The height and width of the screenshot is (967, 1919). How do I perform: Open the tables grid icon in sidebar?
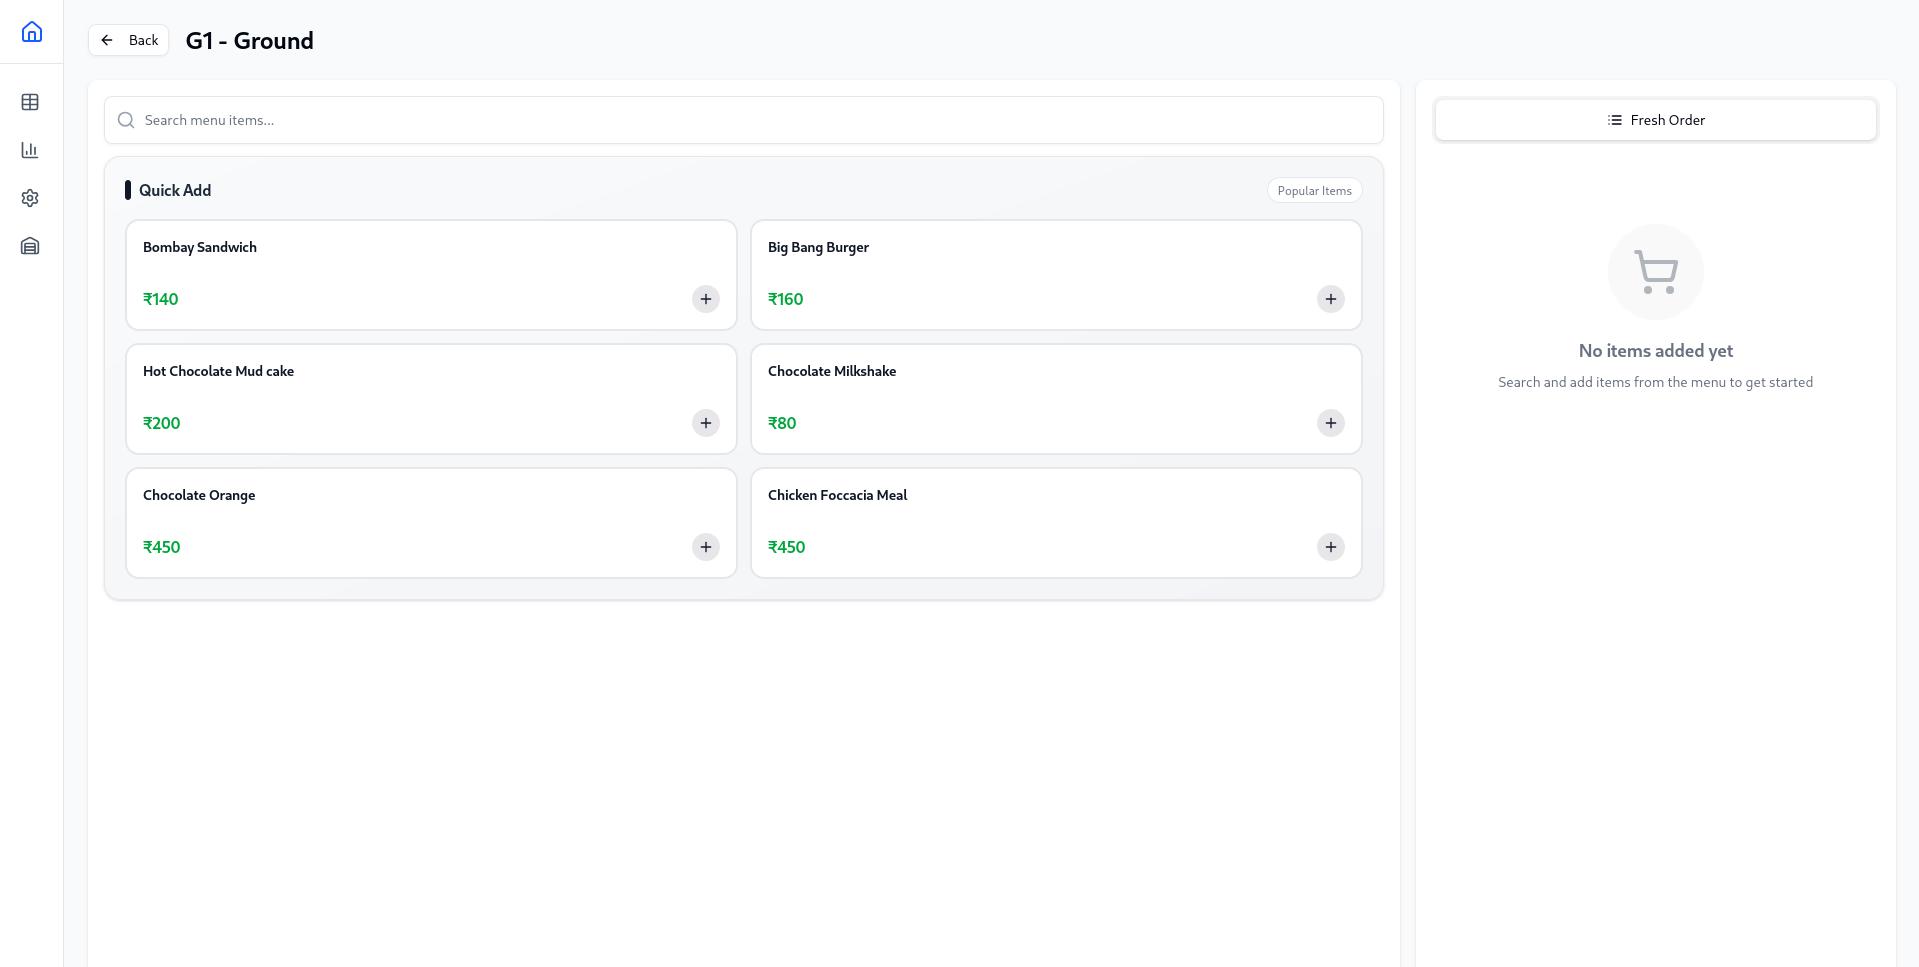point(30,102)
